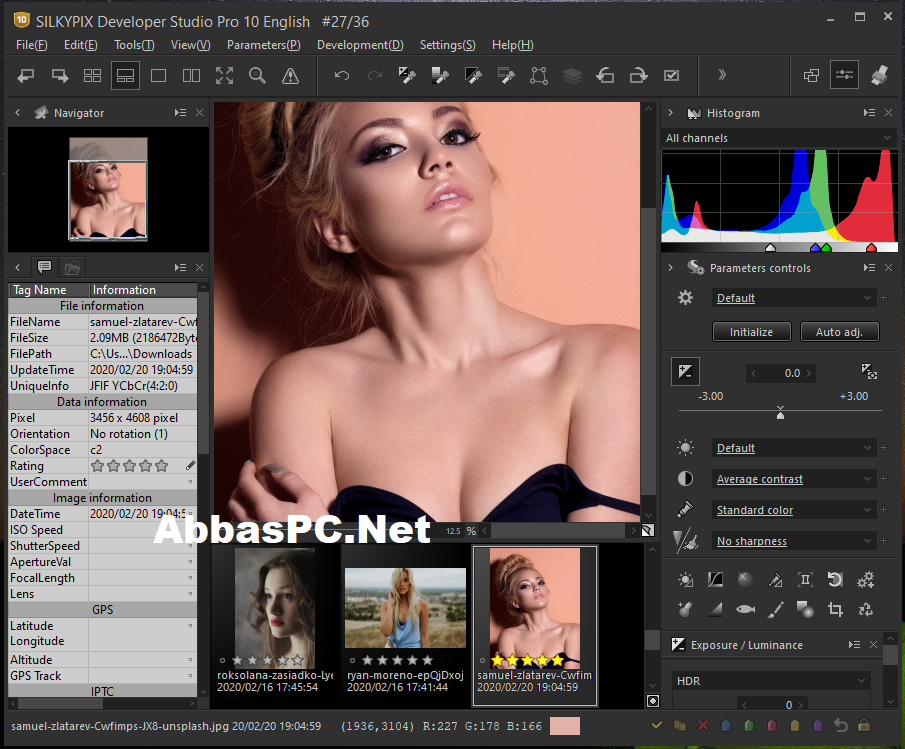Open the Average contrast dropdown
Image resolution: width=905 pixels, height=749 pixels.
794,479
